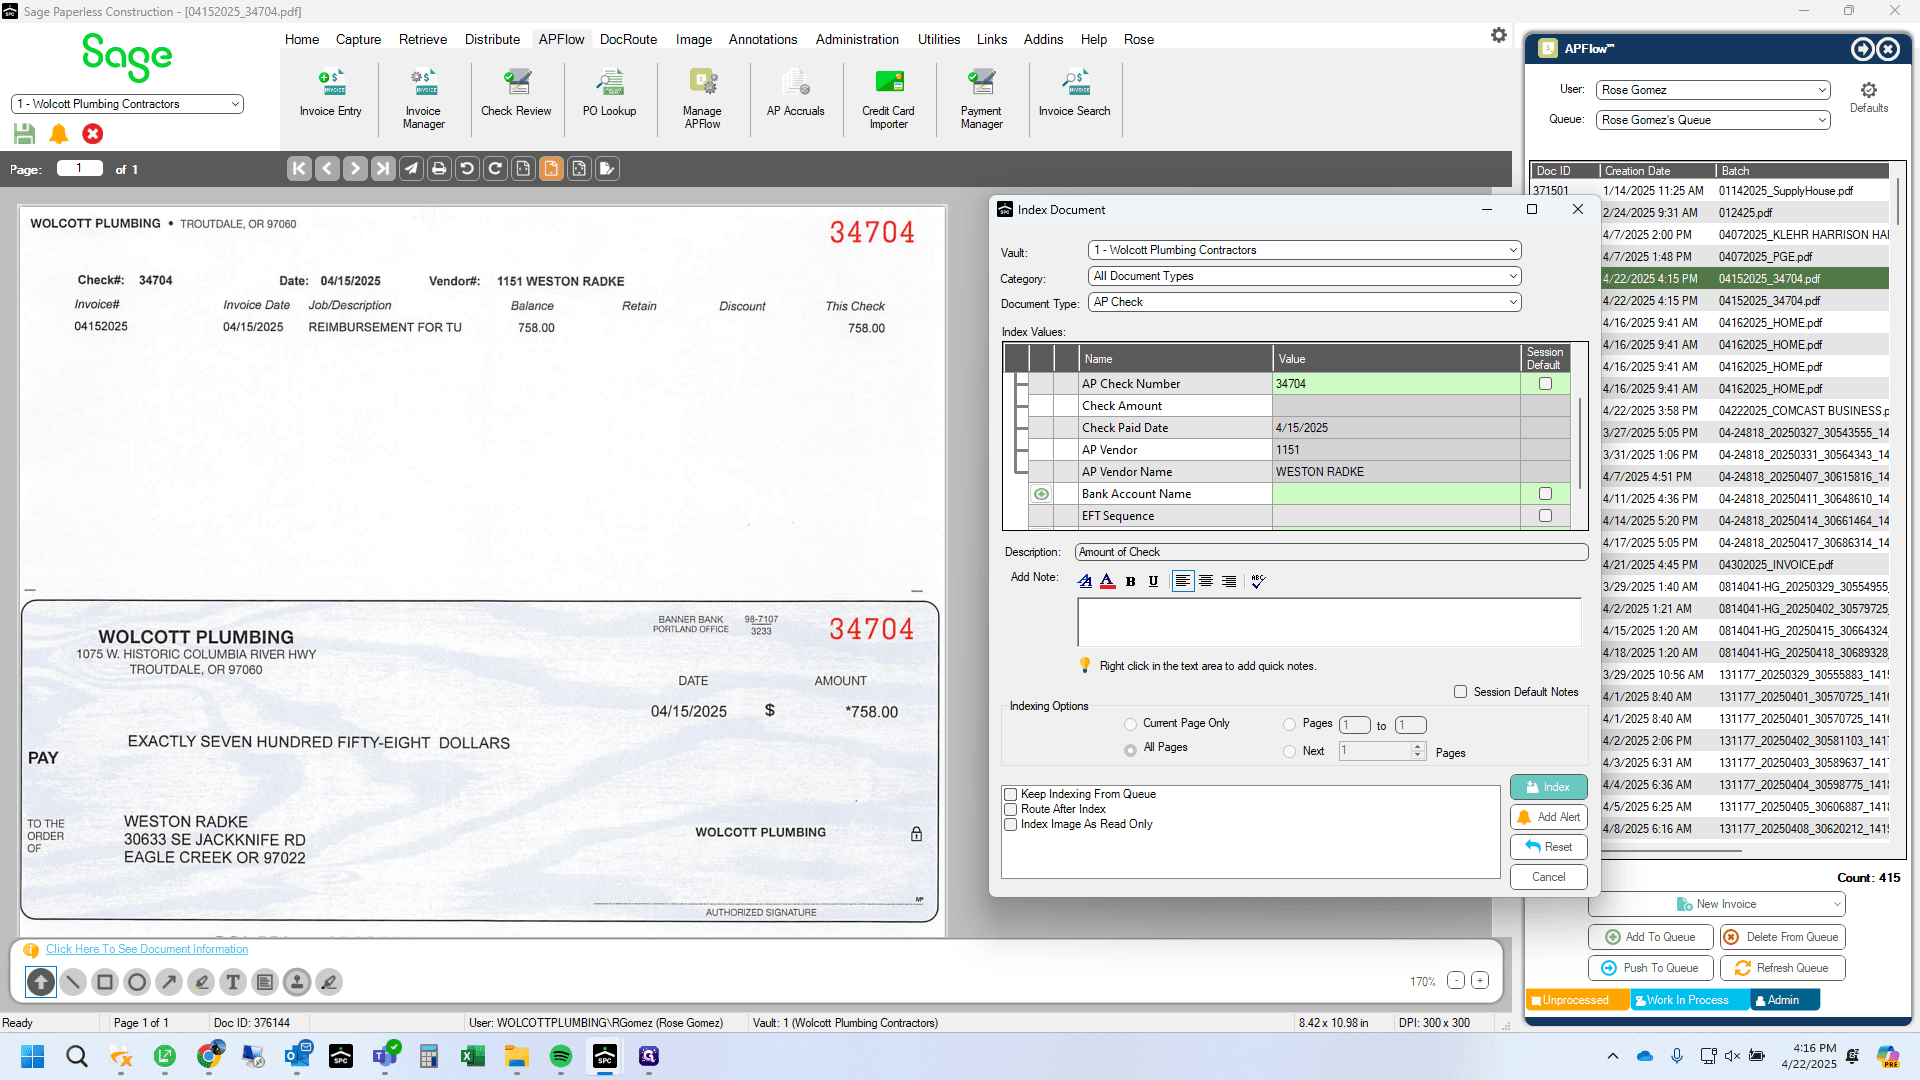This screenshot has width=1920, height=1080.
Task: Open the Annotations menu
Action: tap(763, 40)
